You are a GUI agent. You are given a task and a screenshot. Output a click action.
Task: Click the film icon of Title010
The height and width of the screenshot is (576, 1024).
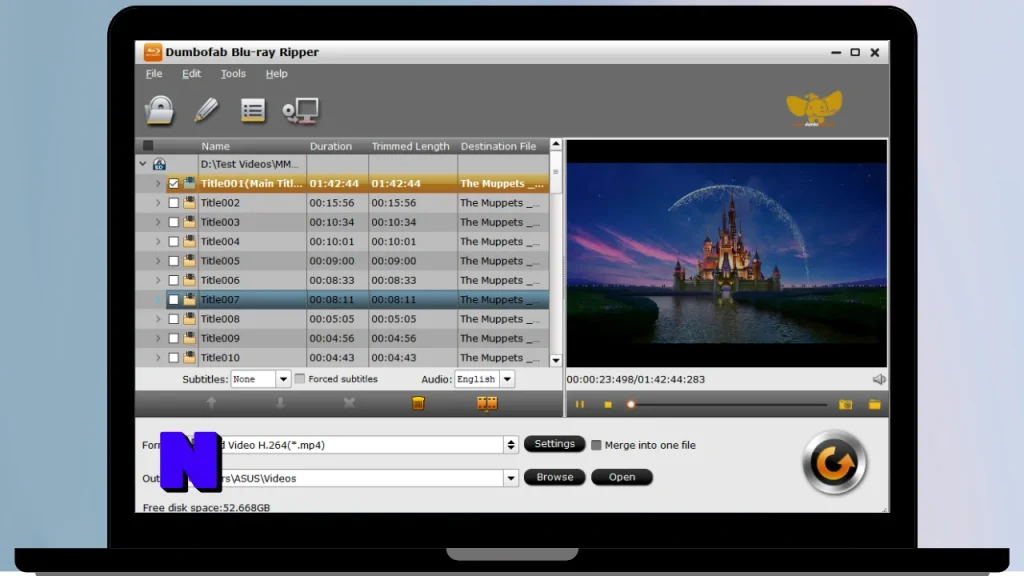tap(189, 357)
